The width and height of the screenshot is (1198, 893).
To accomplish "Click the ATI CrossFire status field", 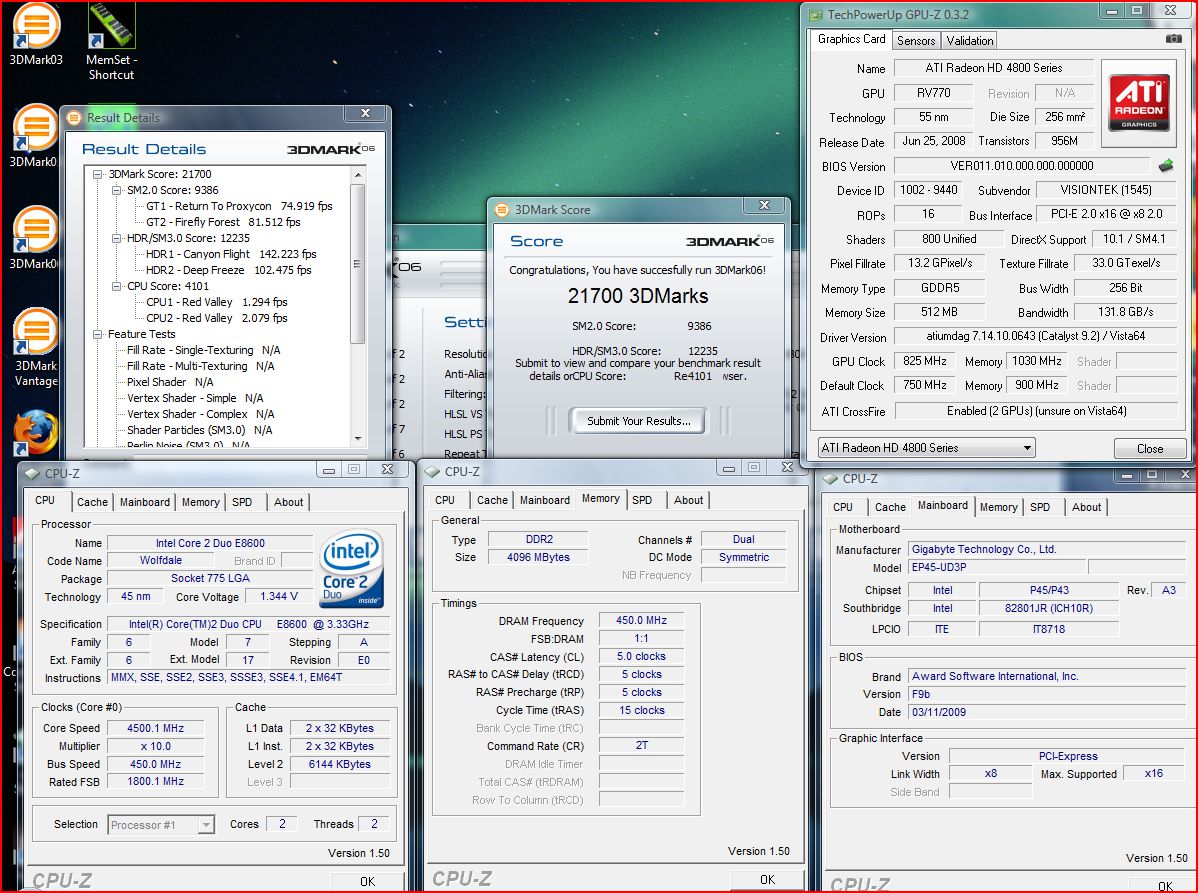I will pos(1035,411).
